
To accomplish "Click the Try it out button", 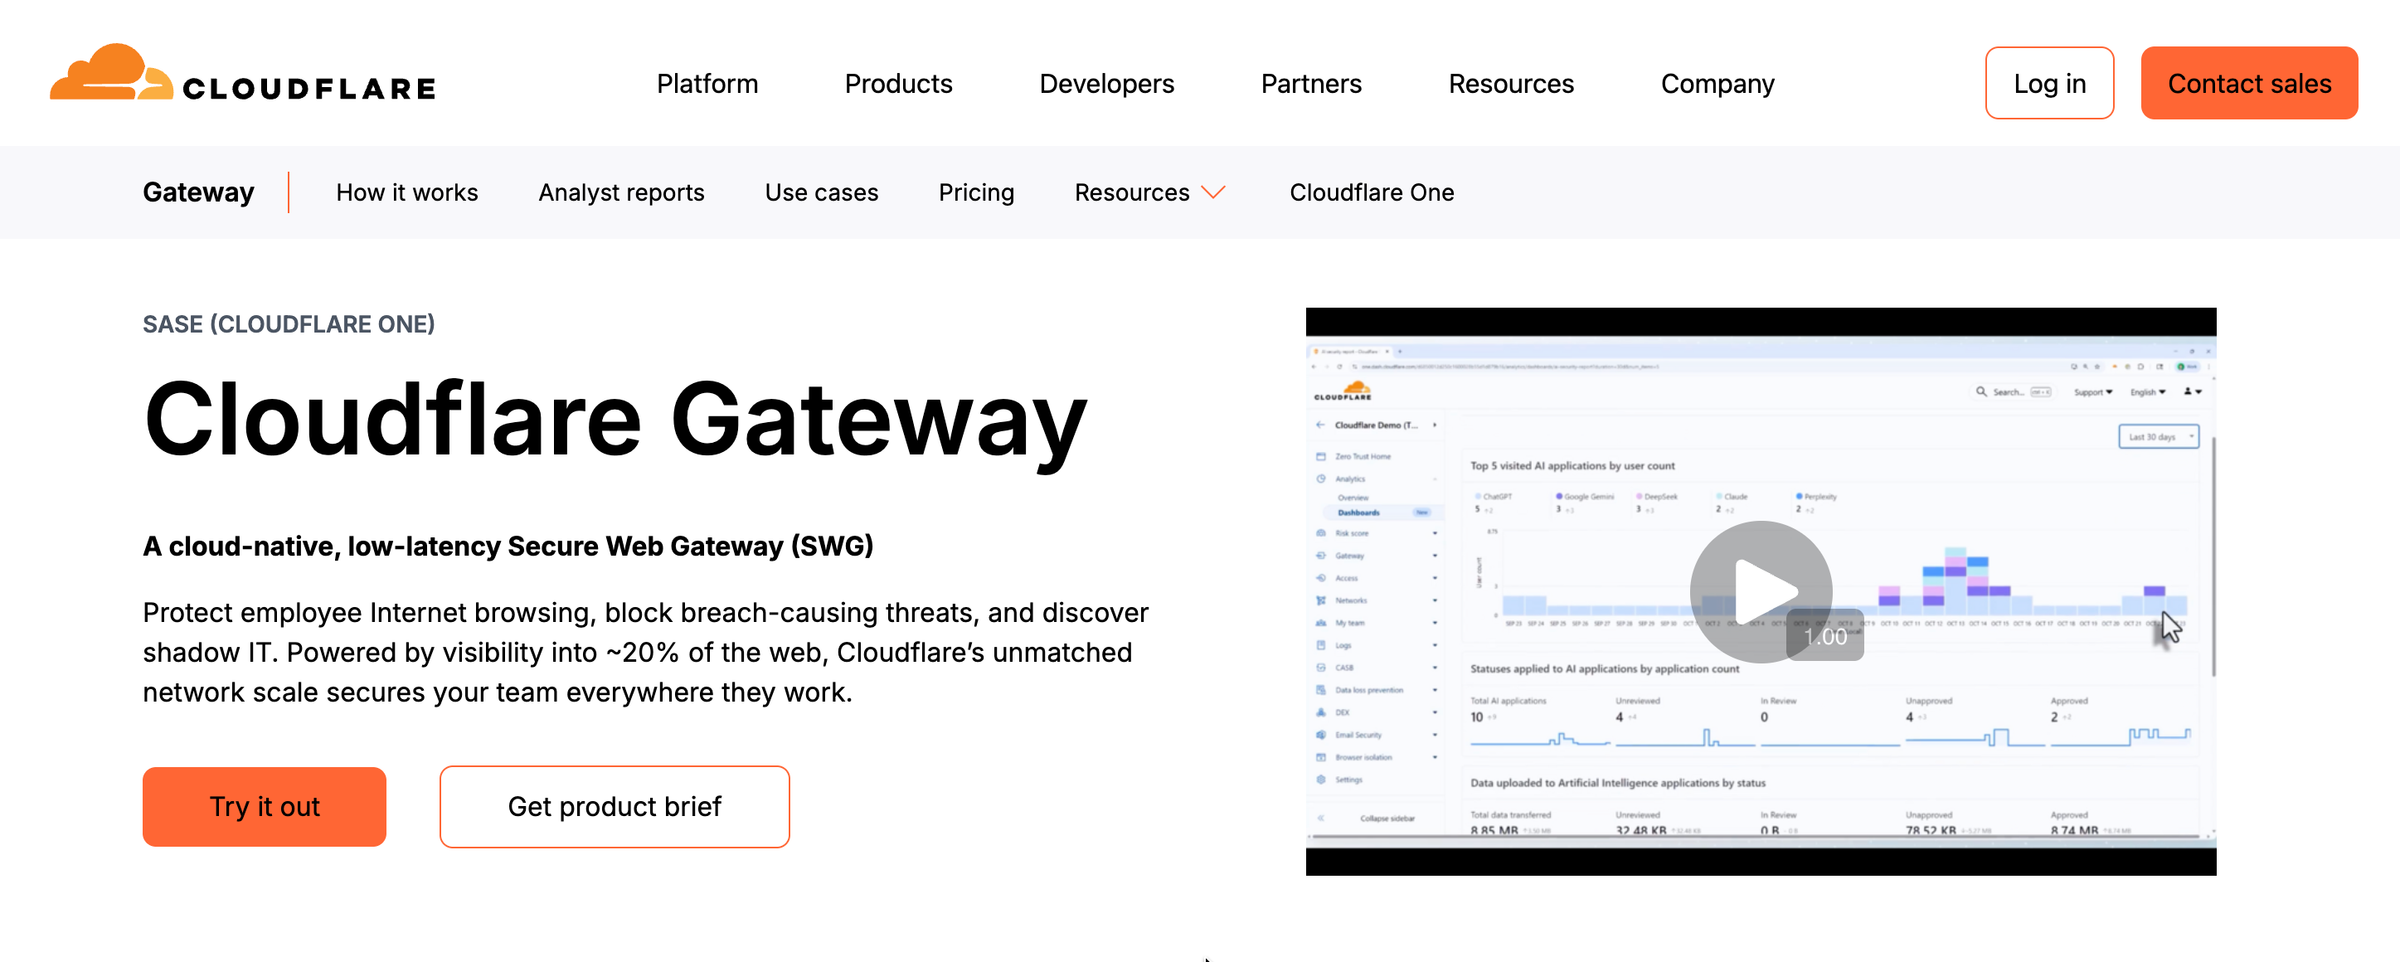I will [264, 807].
